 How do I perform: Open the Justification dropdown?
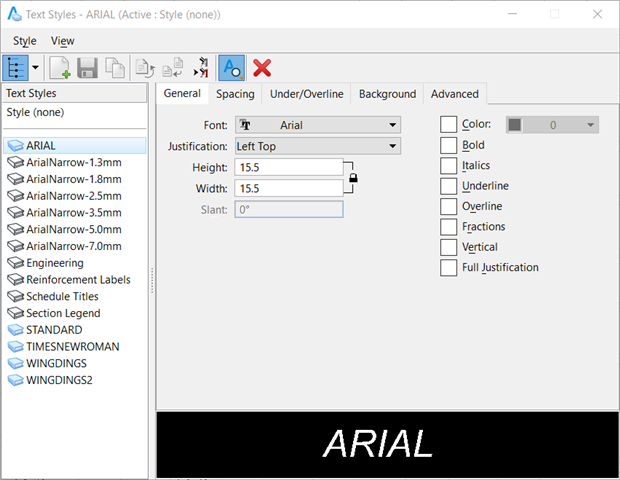point(318,146)
